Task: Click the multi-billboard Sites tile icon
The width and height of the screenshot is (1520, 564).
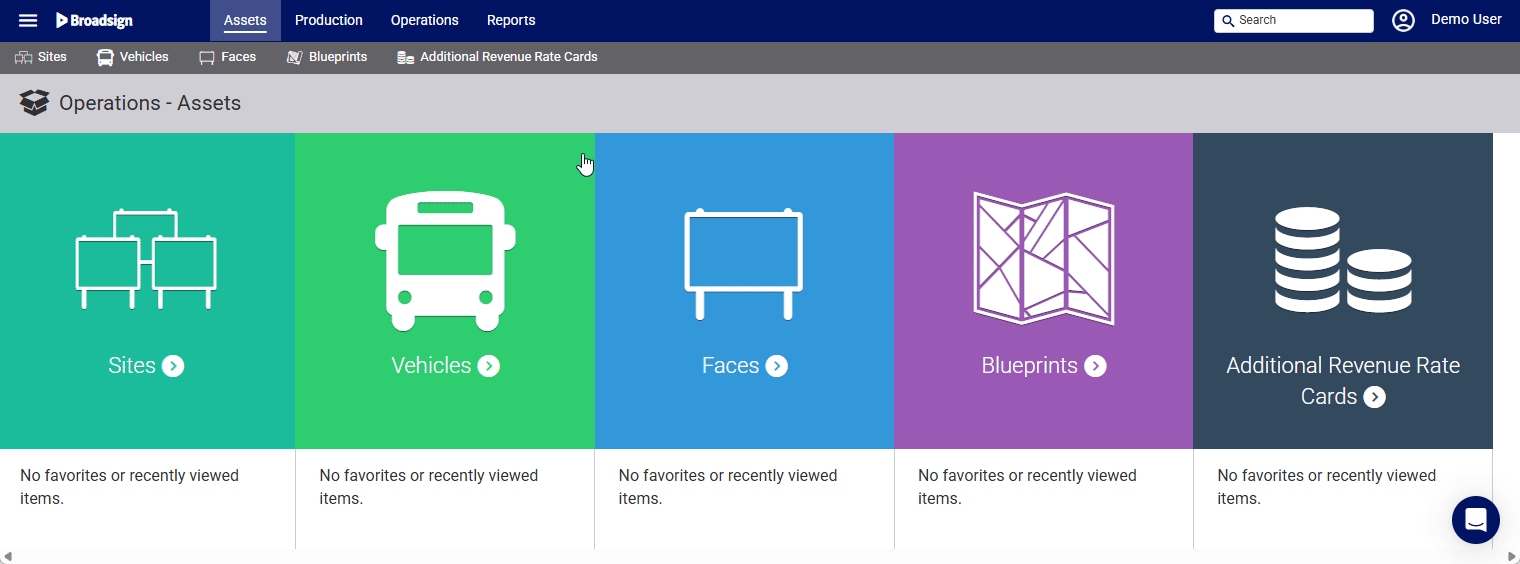Action: coord(146,258)
